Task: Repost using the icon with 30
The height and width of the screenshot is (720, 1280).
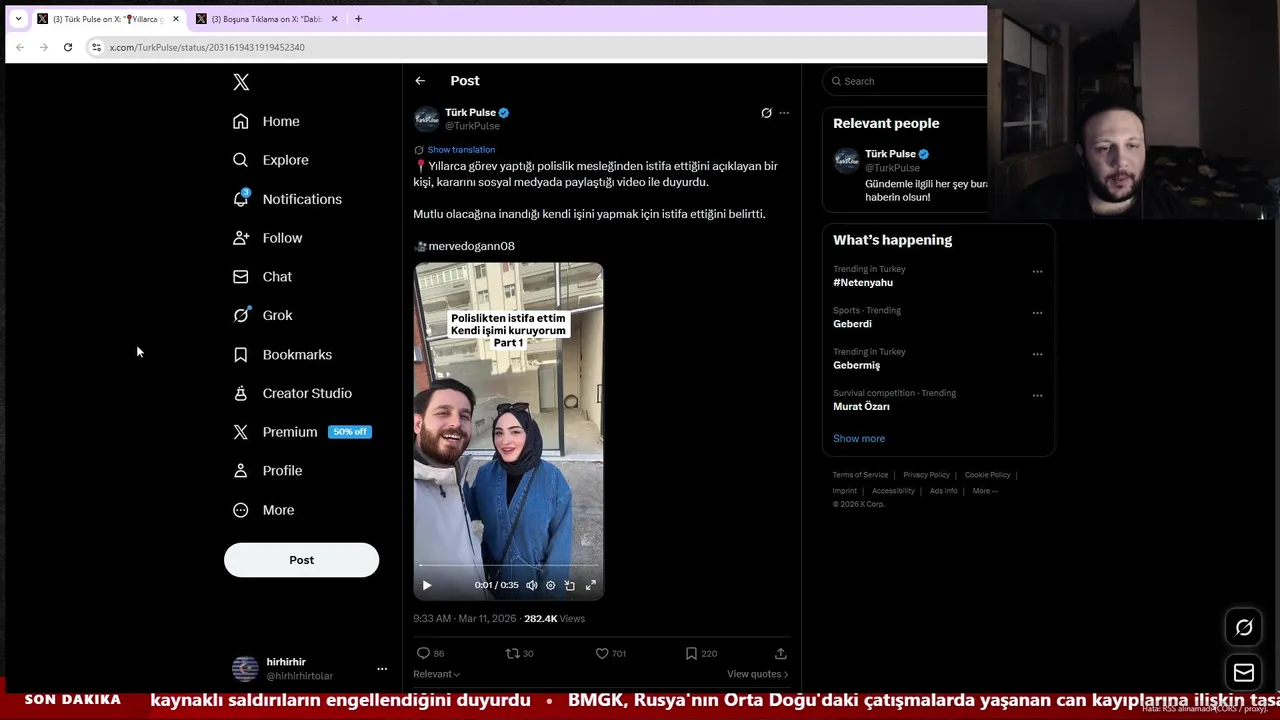Action: (519, 653)
